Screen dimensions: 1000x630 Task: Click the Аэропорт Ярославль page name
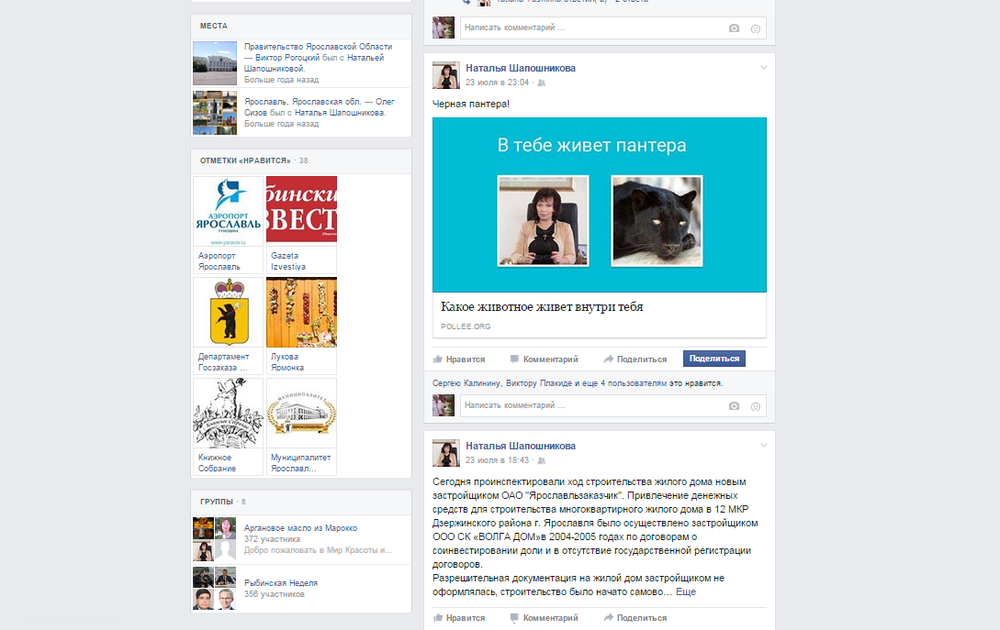pyautogui.click(x=219, y=261)
